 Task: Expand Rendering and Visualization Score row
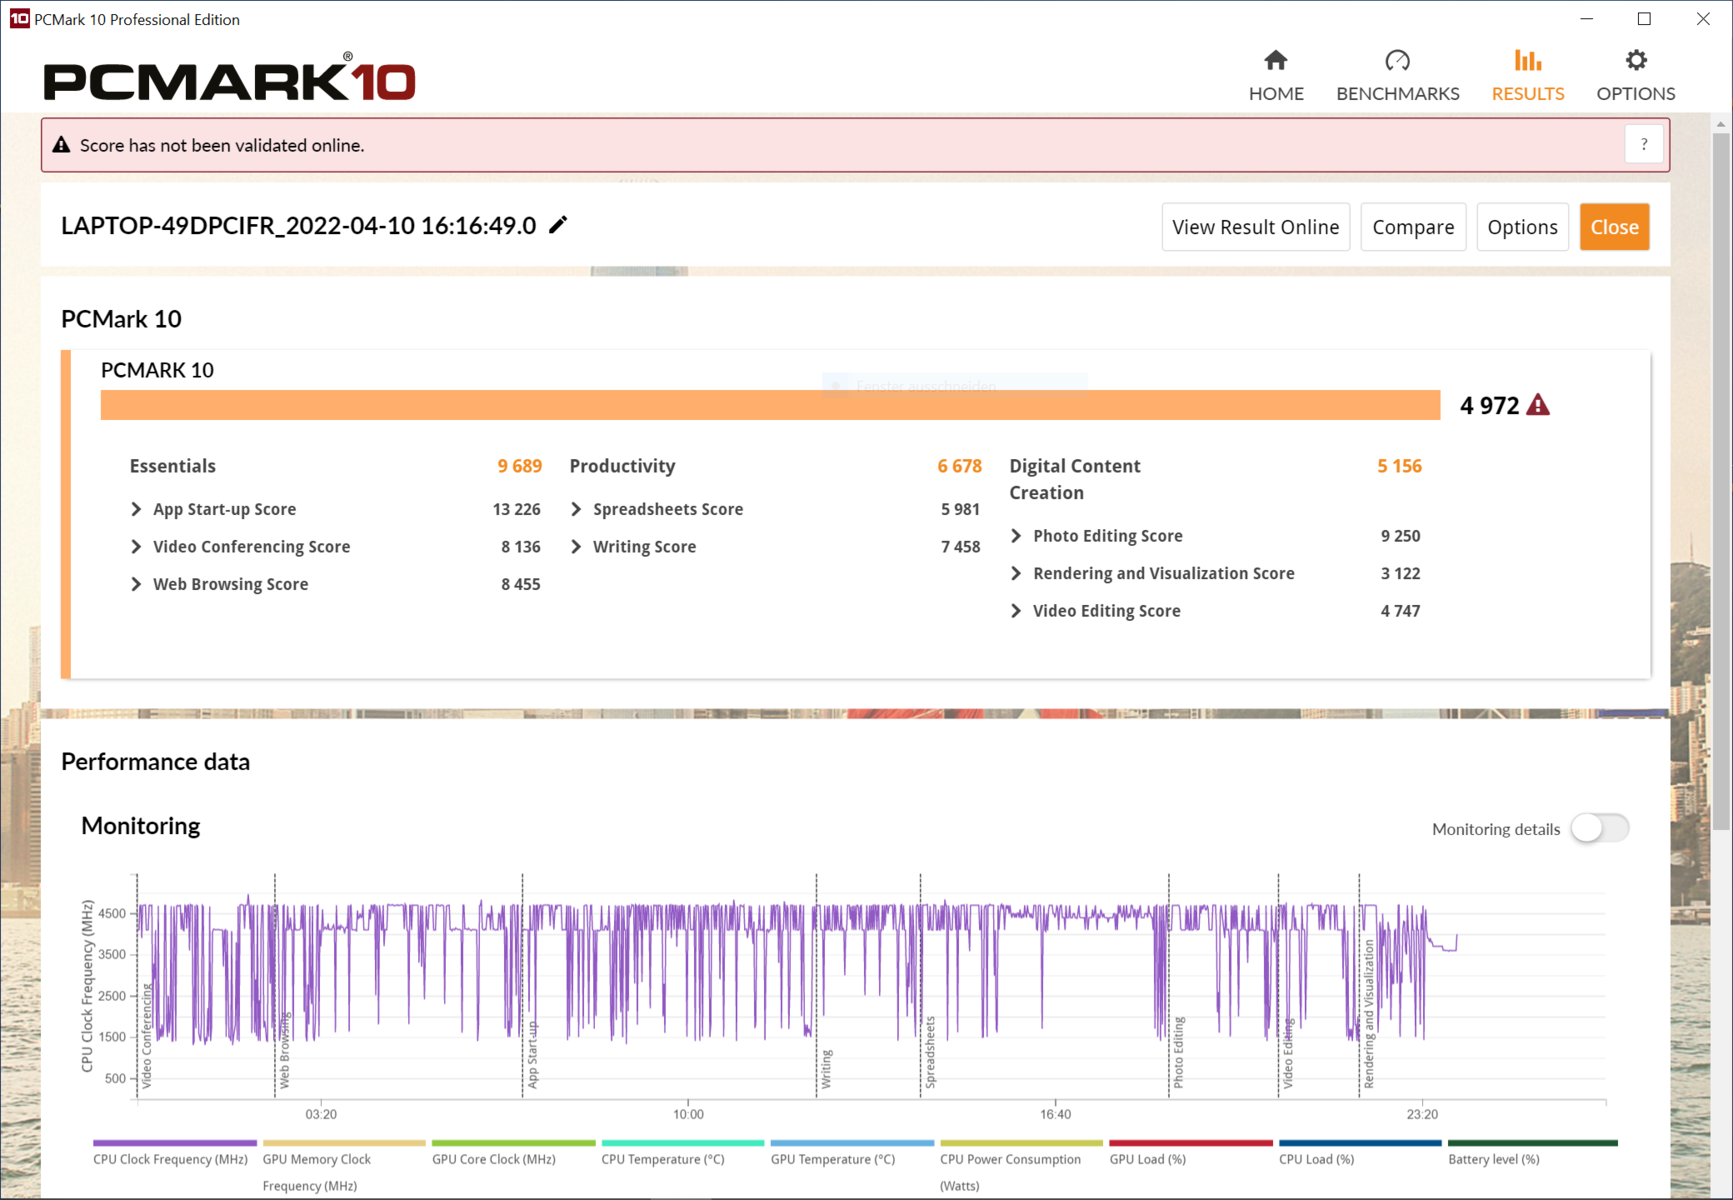[1016, 573]
